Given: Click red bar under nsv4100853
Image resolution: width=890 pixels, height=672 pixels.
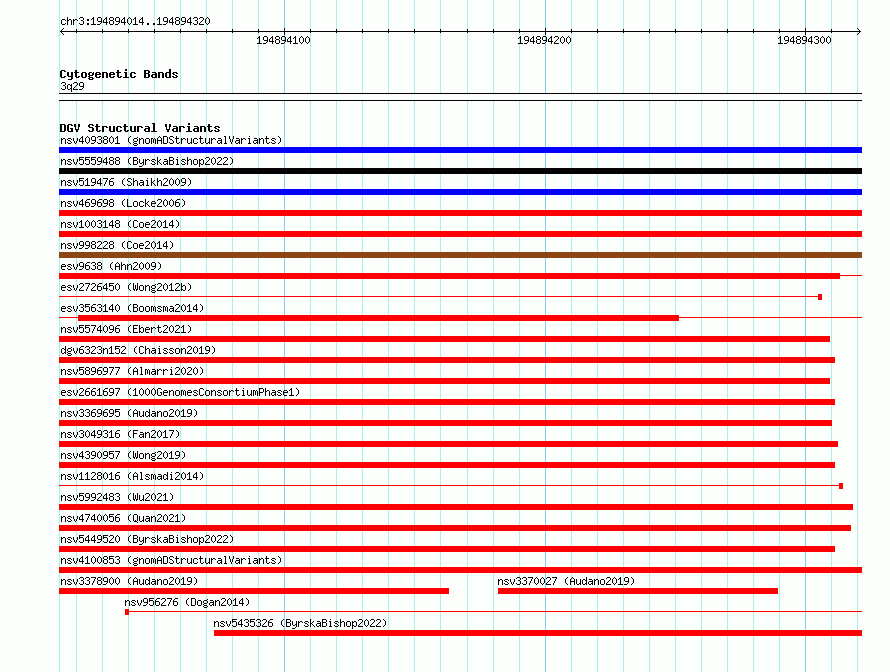Looking at the screenshot, I should [x=460, y=570].
